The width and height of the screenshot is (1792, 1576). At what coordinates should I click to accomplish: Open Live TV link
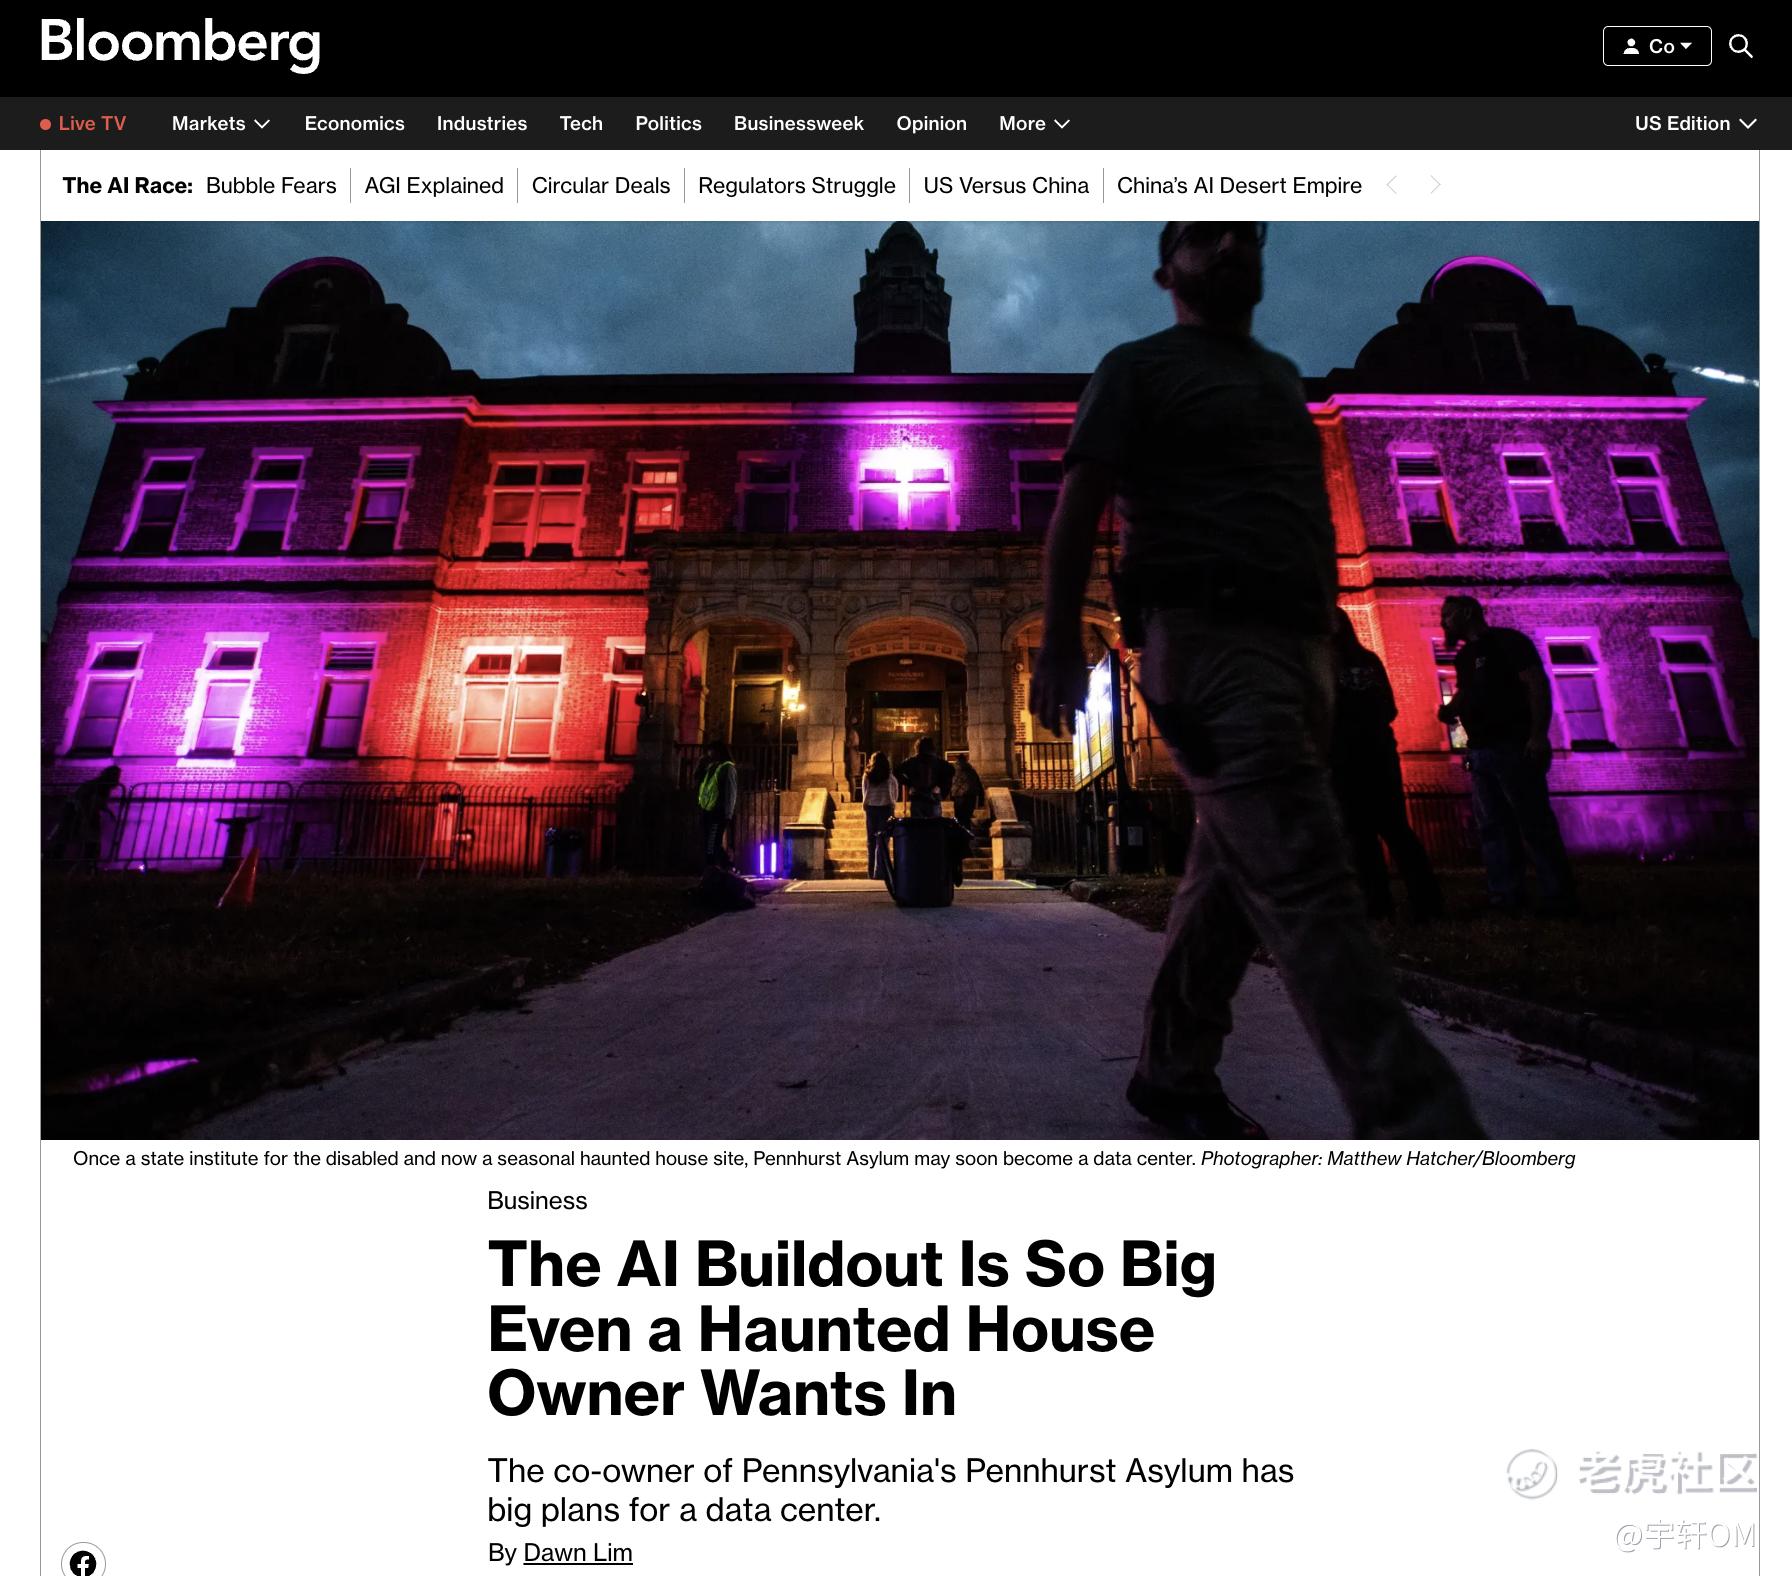click(x=83, y=123)
